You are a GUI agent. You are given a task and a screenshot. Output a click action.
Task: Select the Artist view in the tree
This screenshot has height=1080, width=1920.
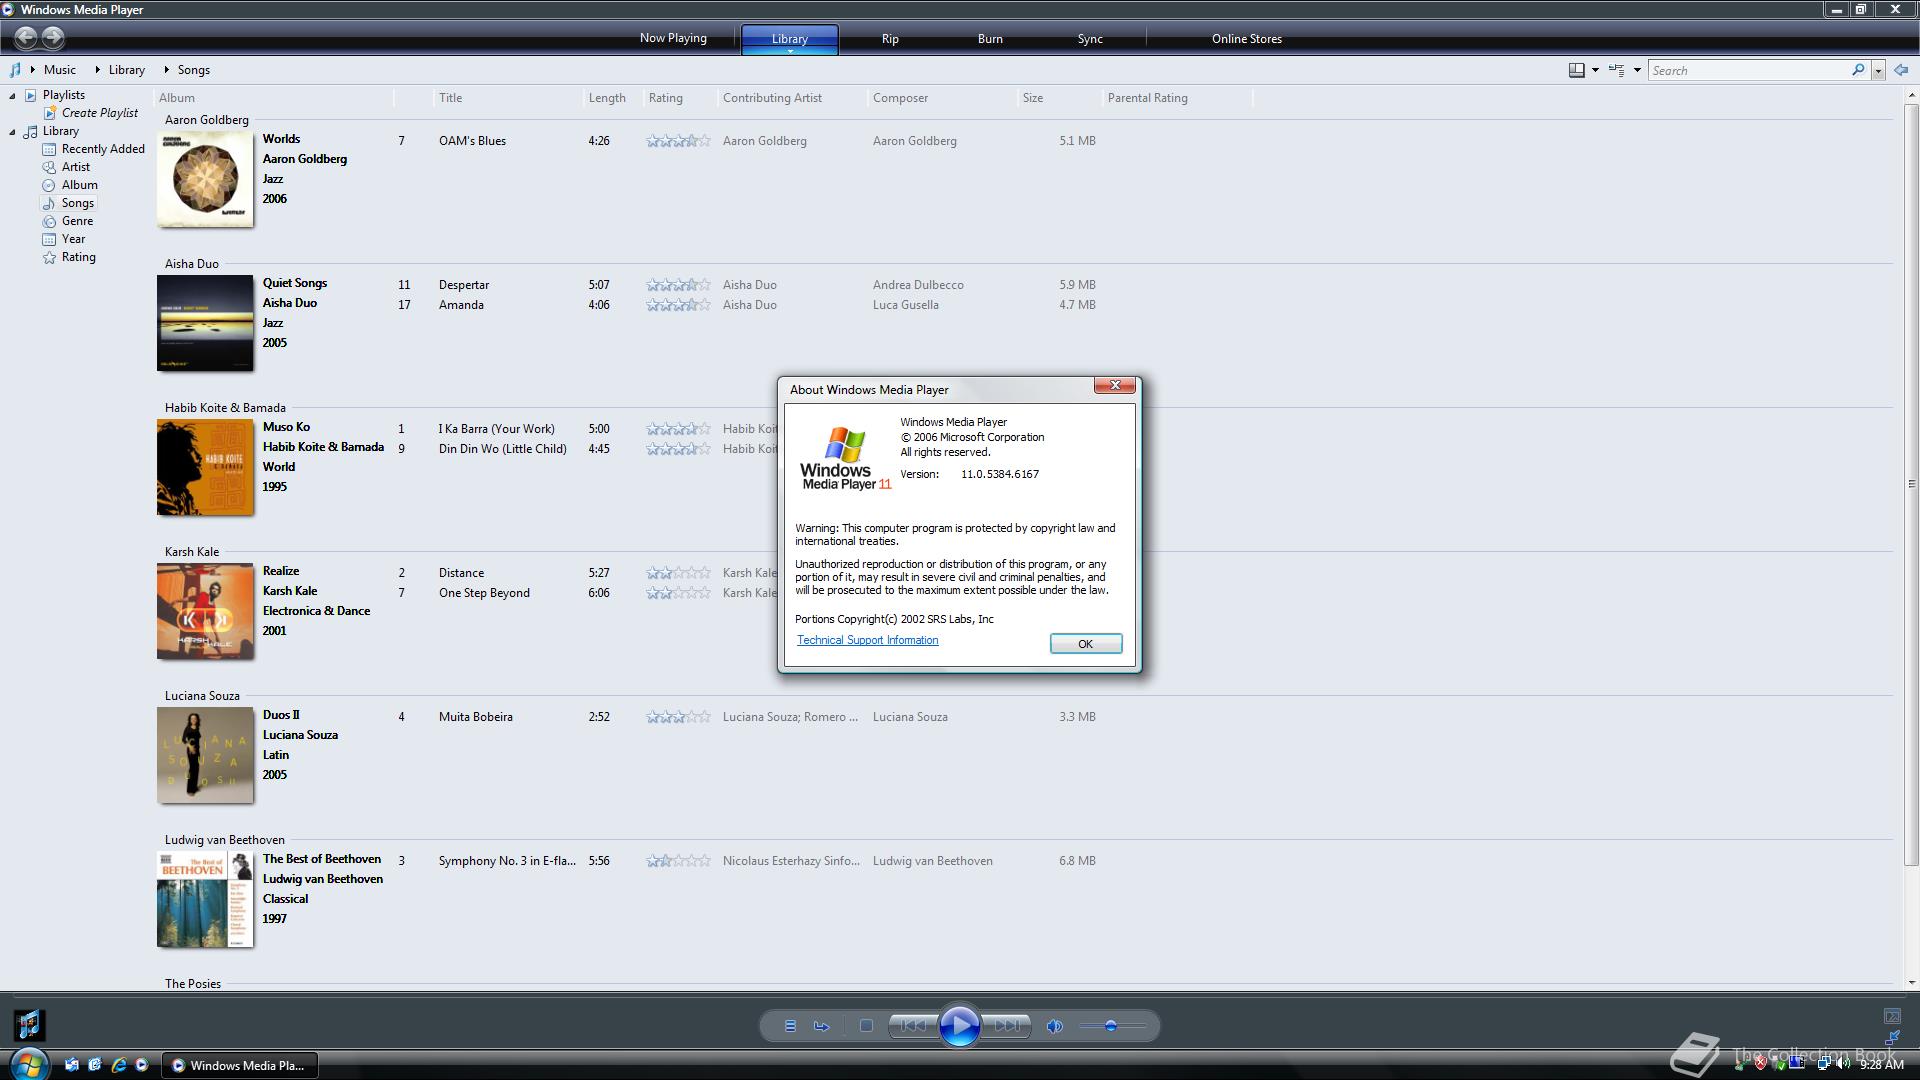[76, 167]
